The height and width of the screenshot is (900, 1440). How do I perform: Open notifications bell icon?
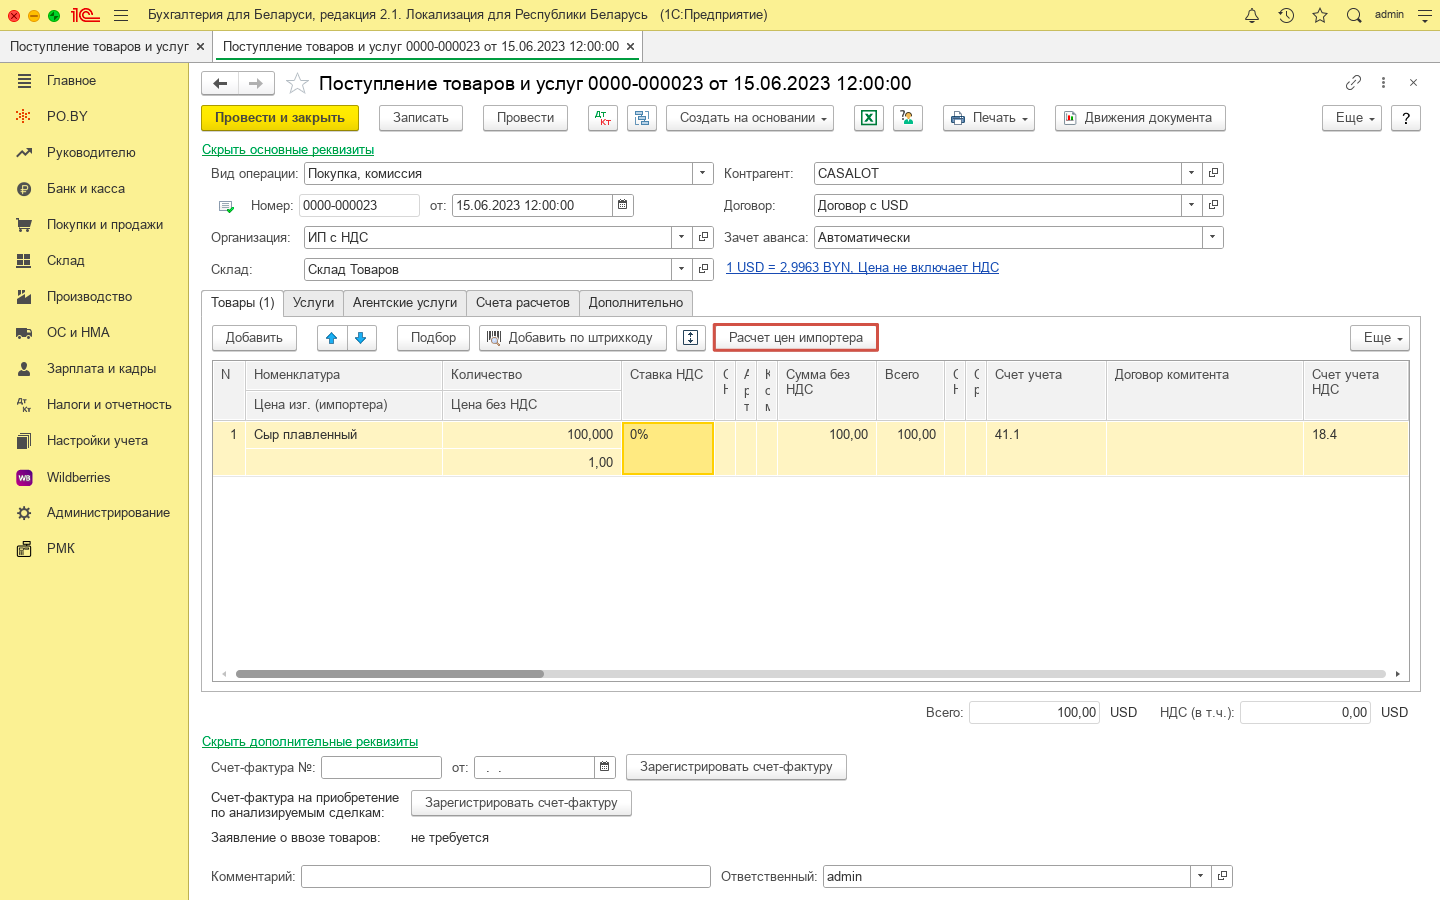pyautogui.click(x=1252, y=15)
